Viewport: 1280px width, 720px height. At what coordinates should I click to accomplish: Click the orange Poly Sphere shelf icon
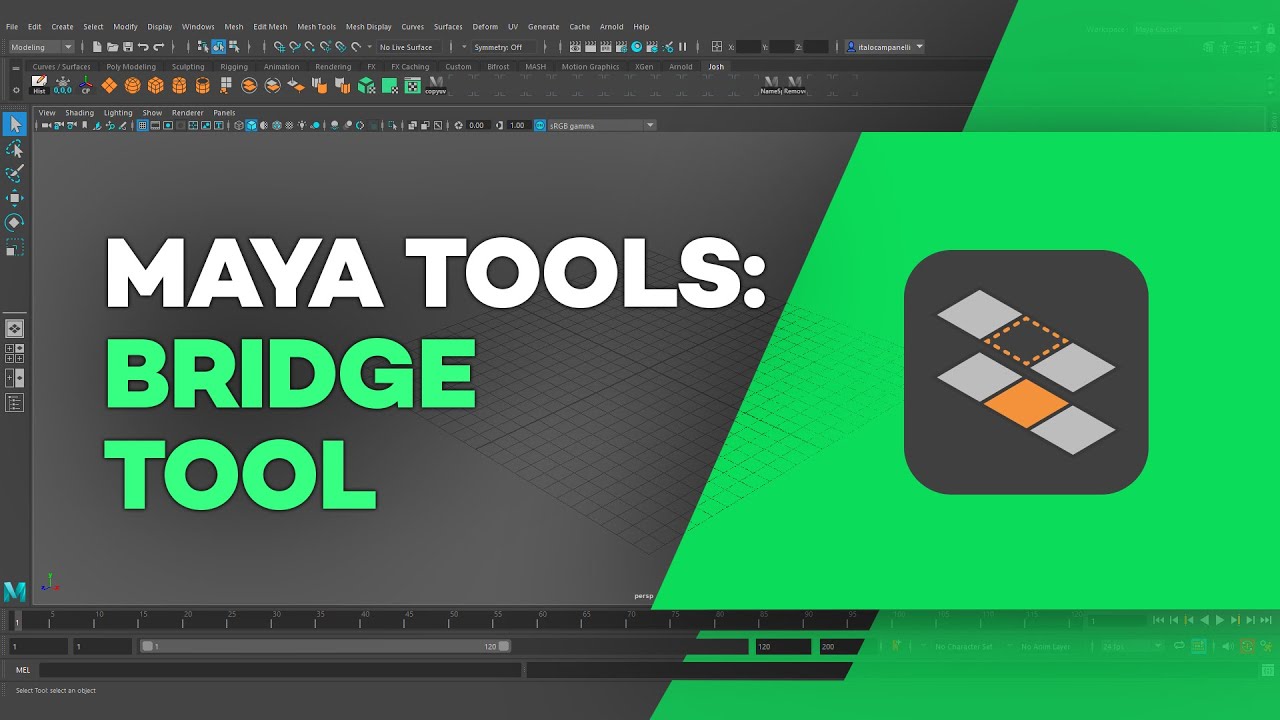132,85
